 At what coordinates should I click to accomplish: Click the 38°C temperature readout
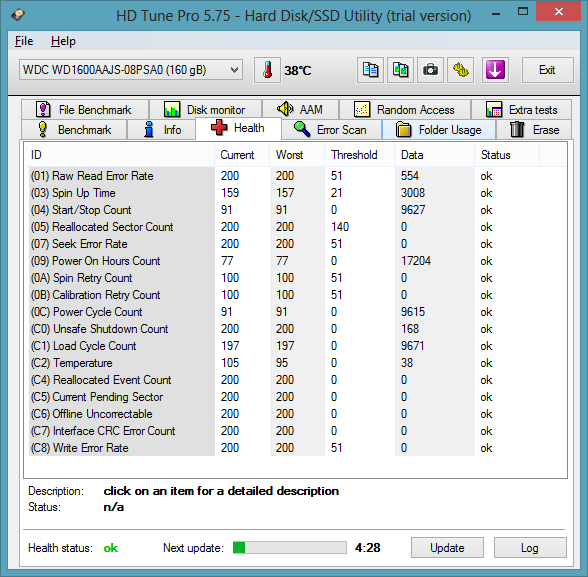[x=297, y=70]
